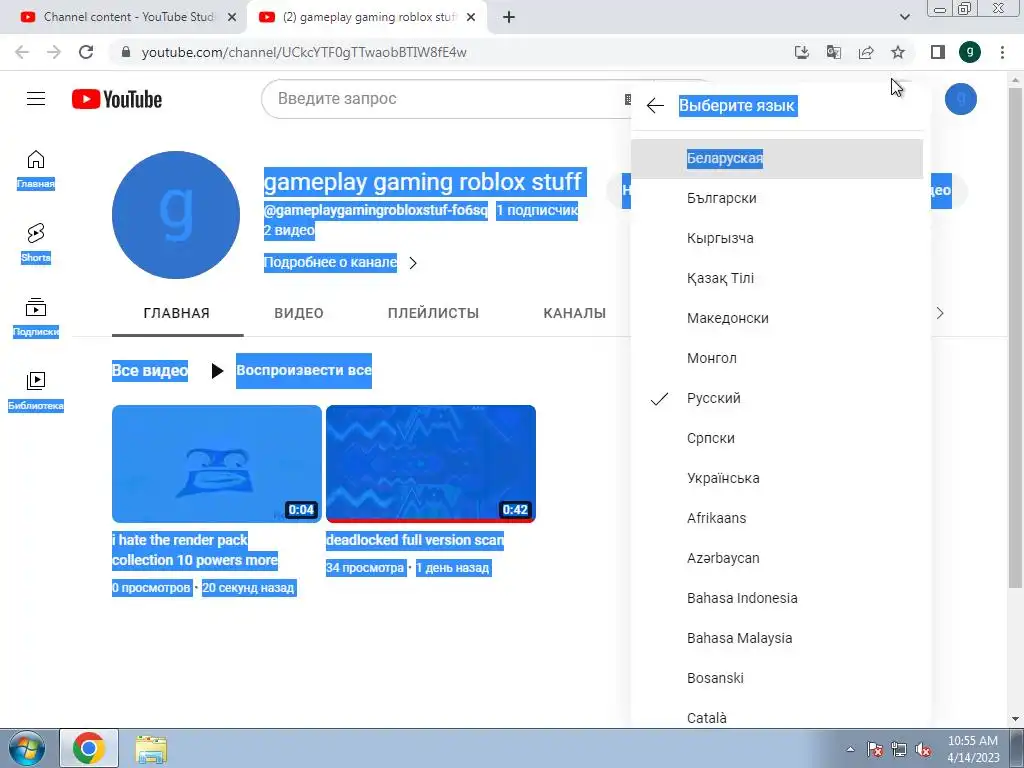Select Български language
Viewport: 1024px width, 768px height.
[x=776, y=199]
